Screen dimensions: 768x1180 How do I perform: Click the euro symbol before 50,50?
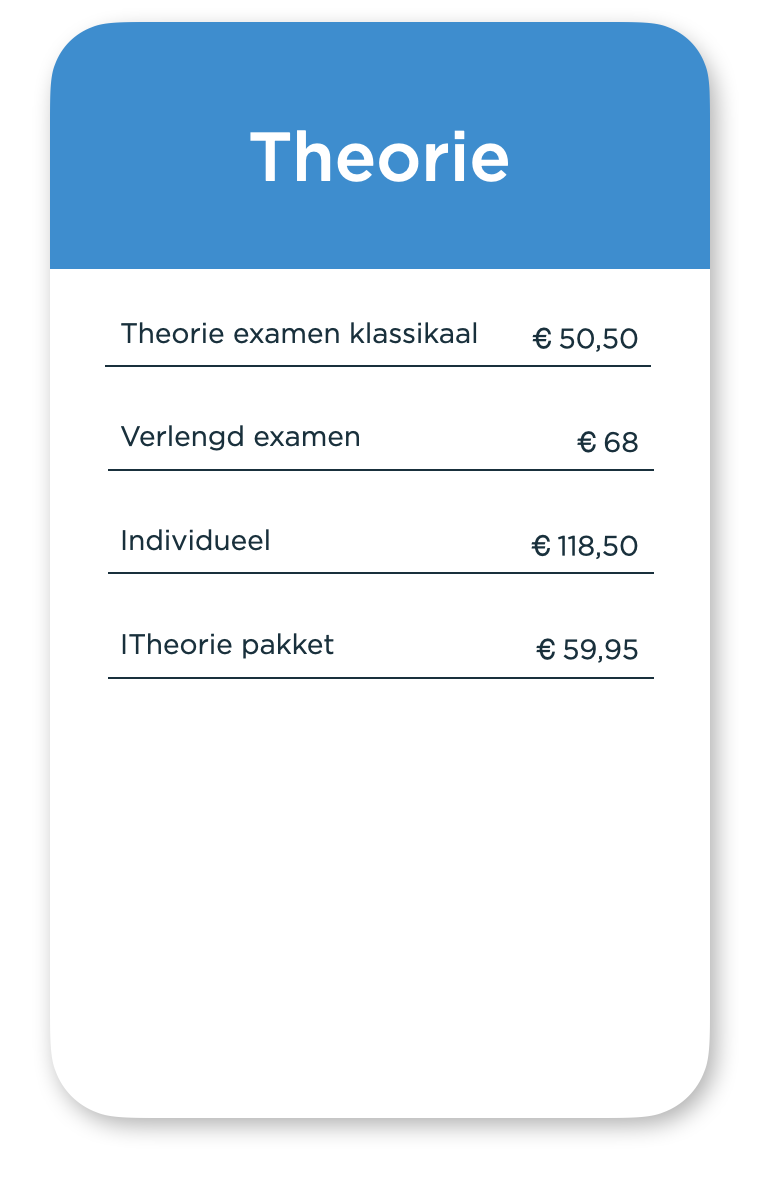tap(543, 339)
